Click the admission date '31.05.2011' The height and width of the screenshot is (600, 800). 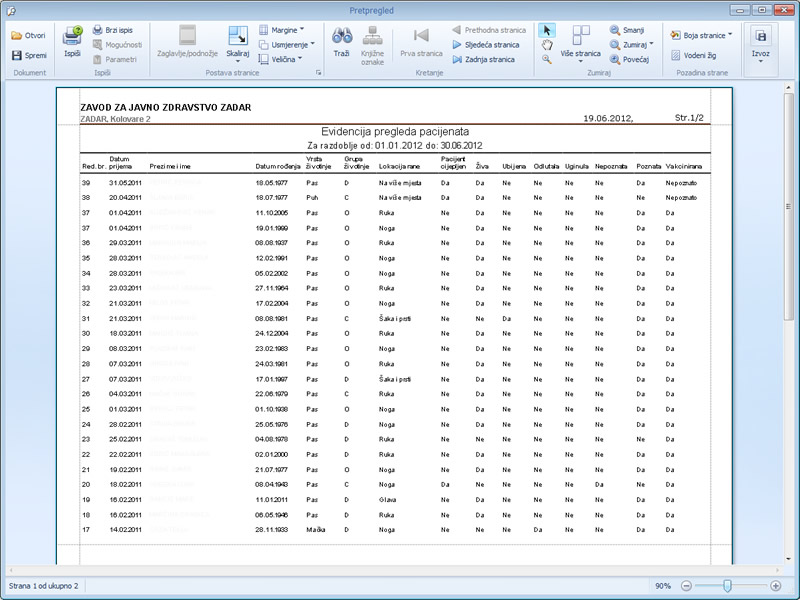tap(125, 183)
